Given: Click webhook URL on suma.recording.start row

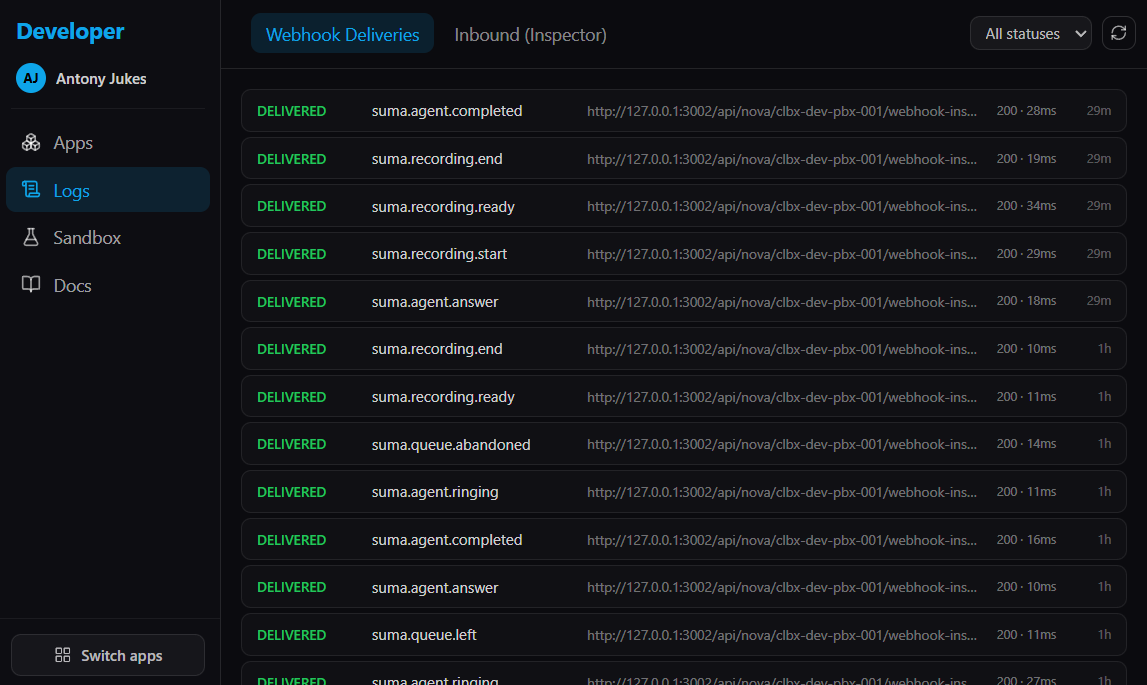Looking at the screenshot, I should pyautogui.click(x=781, y=254).
